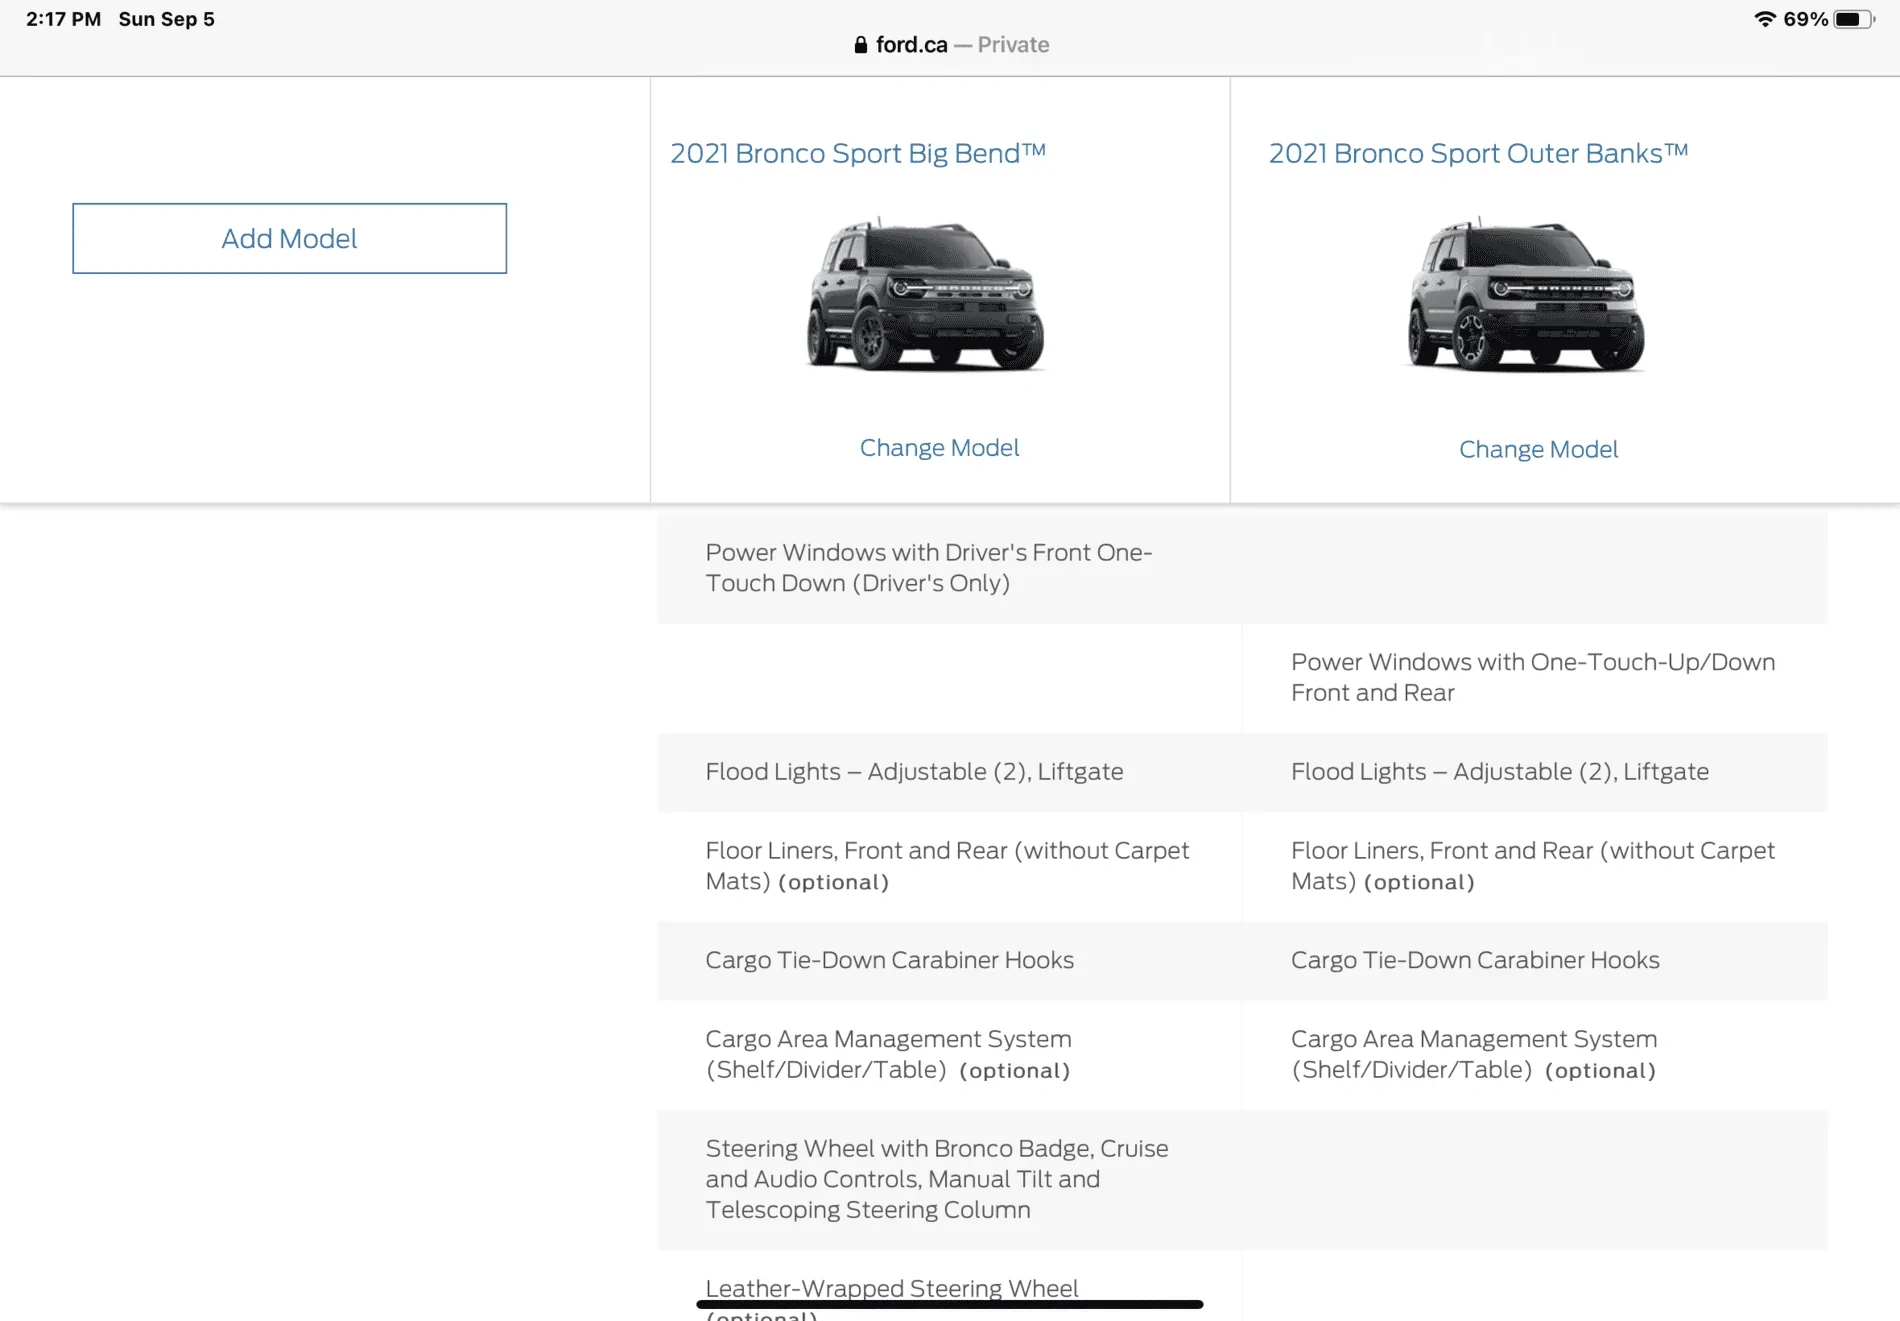1900x1321 pixels.
Task: Tap the black home indicator bar
Action: tap(949, 1304)
